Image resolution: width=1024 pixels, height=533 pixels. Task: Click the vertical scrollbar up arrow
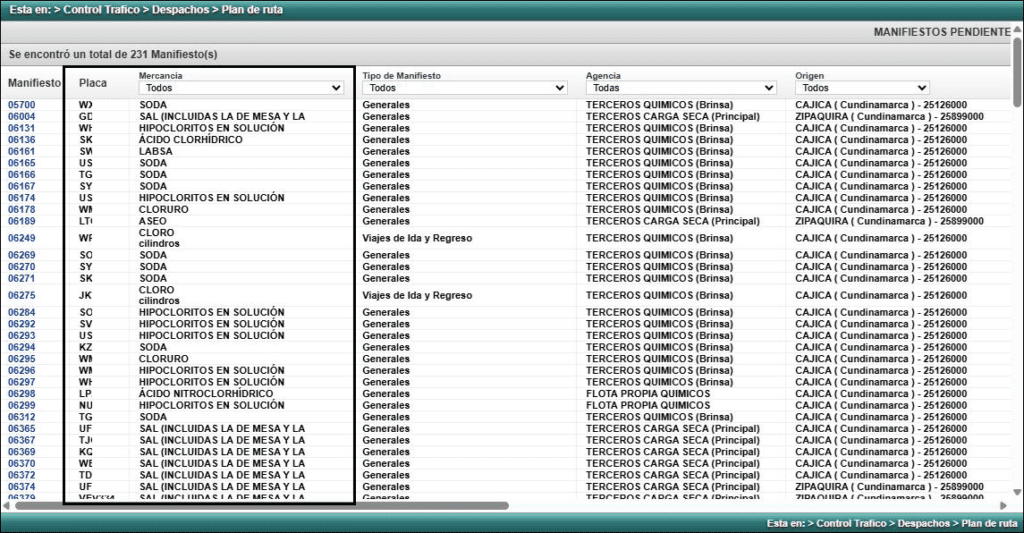click(x=1017, y=28)
